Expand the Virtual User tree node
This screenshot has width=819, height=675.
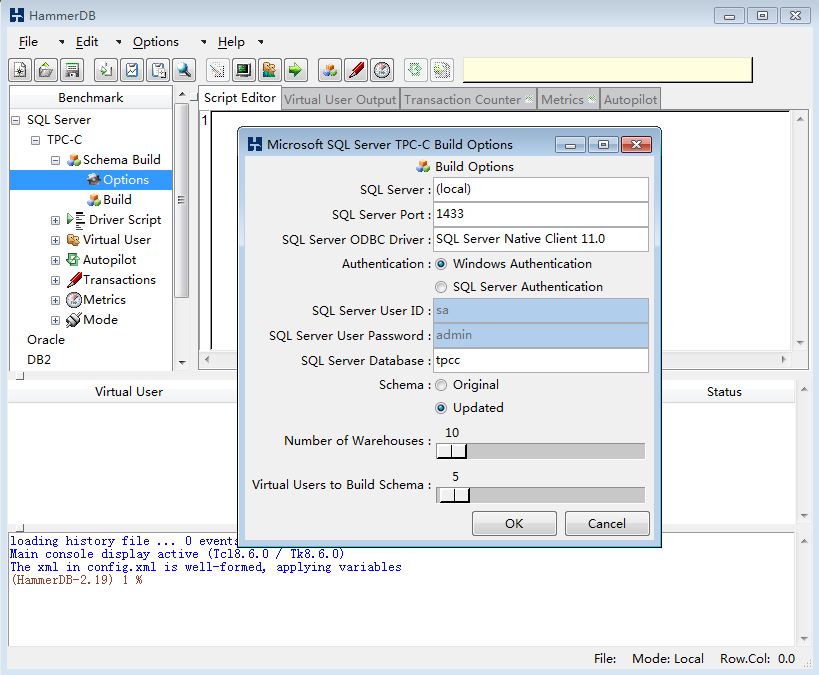(55, 240)
